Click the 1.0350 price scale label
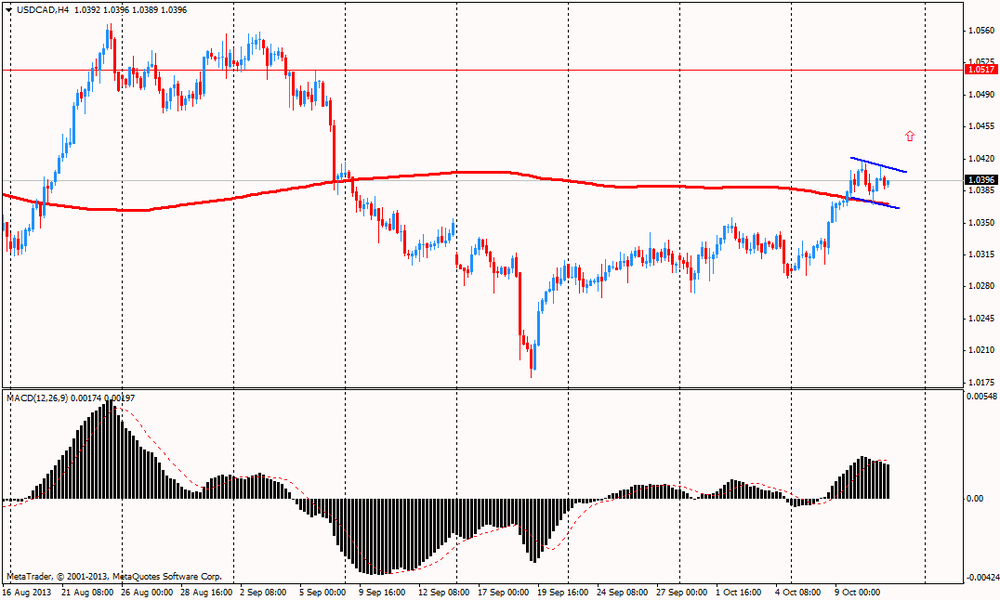The height and width of the screenshot is (600, 1000). [x=982, y=223]
